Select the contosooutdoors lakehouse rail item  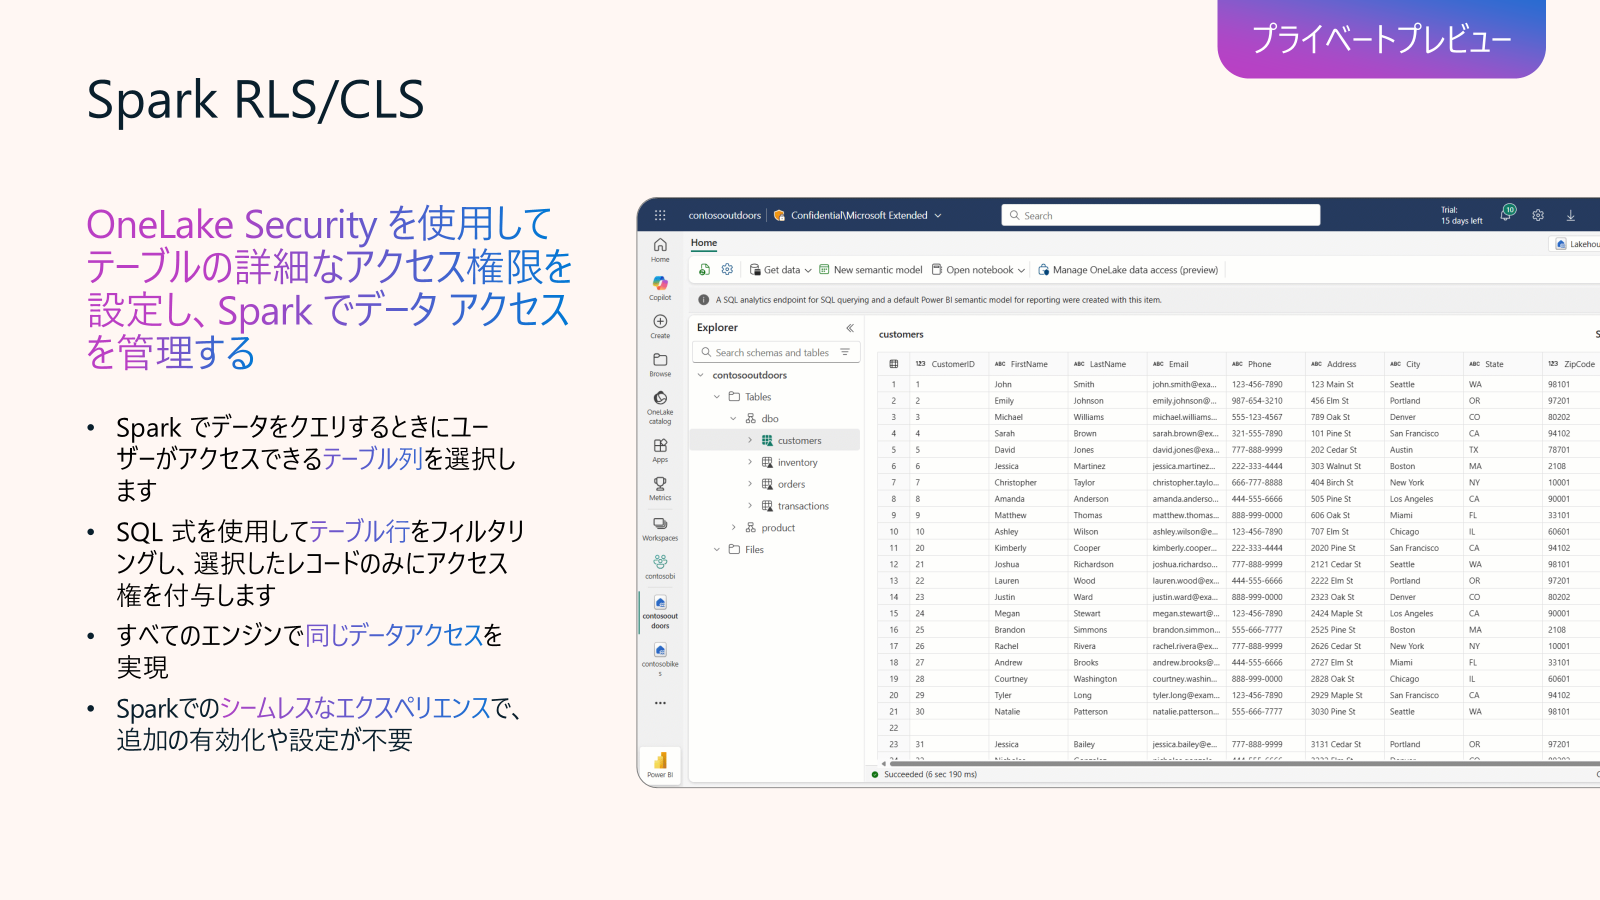pyautogui.click(x=660, y=612)
